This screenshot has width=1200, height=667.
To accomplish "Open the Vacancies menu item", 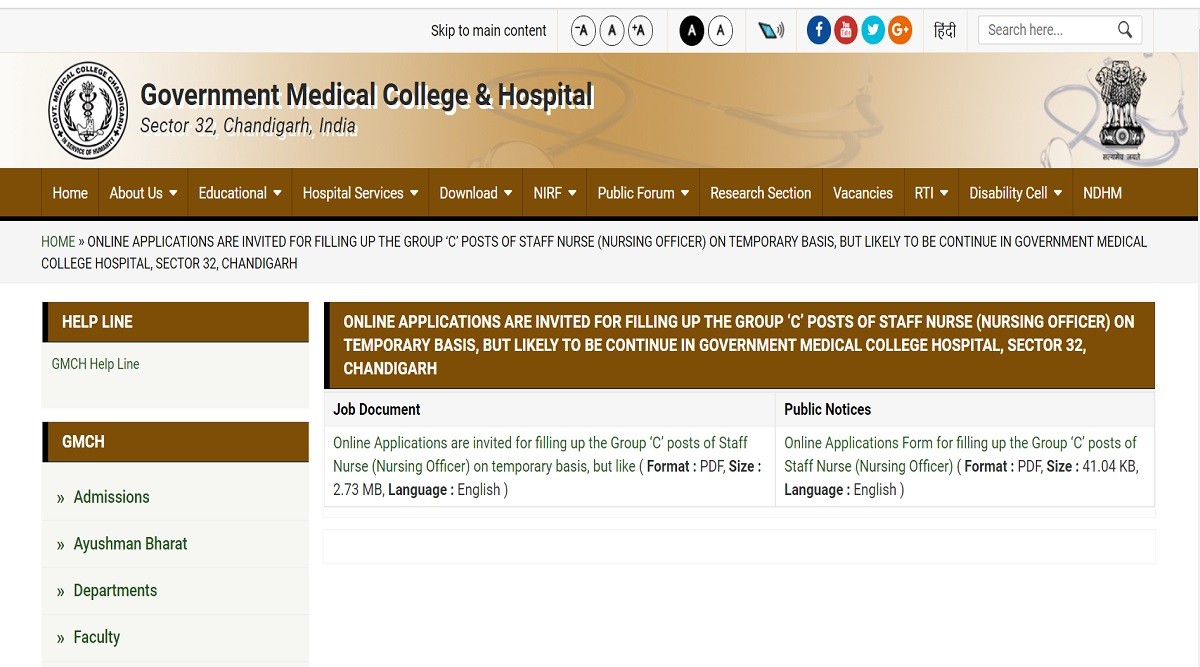I will pos(862,193).
